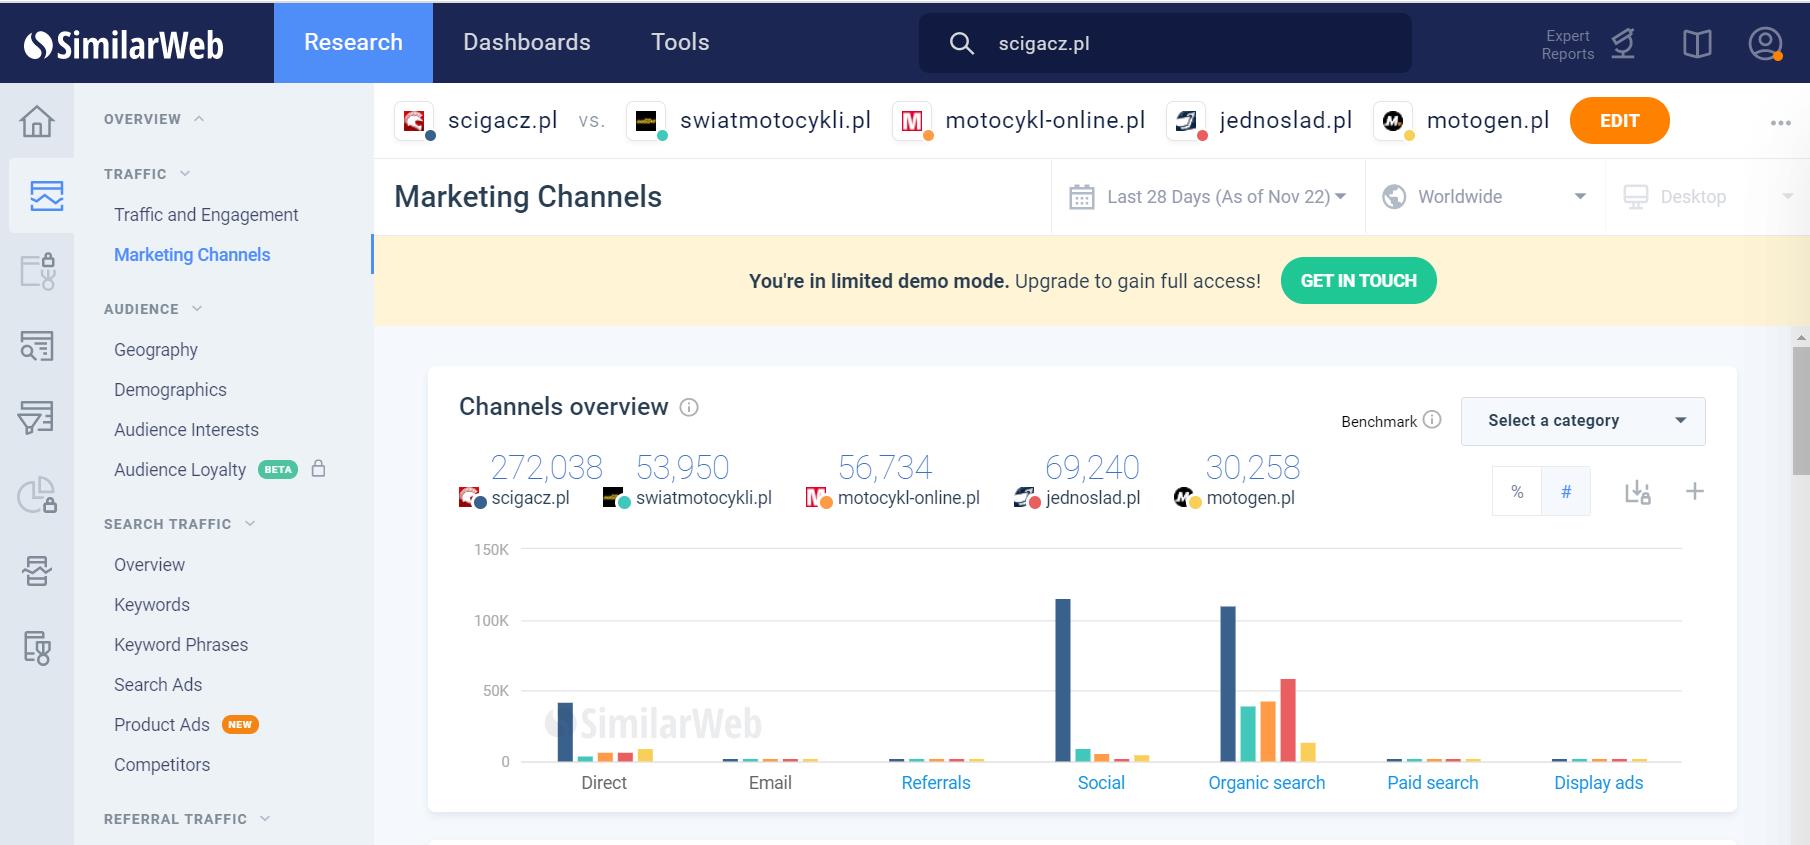Open the Last 28 Days date picker
This screenshot has width=1810, height=845.
pos(1208,197)
